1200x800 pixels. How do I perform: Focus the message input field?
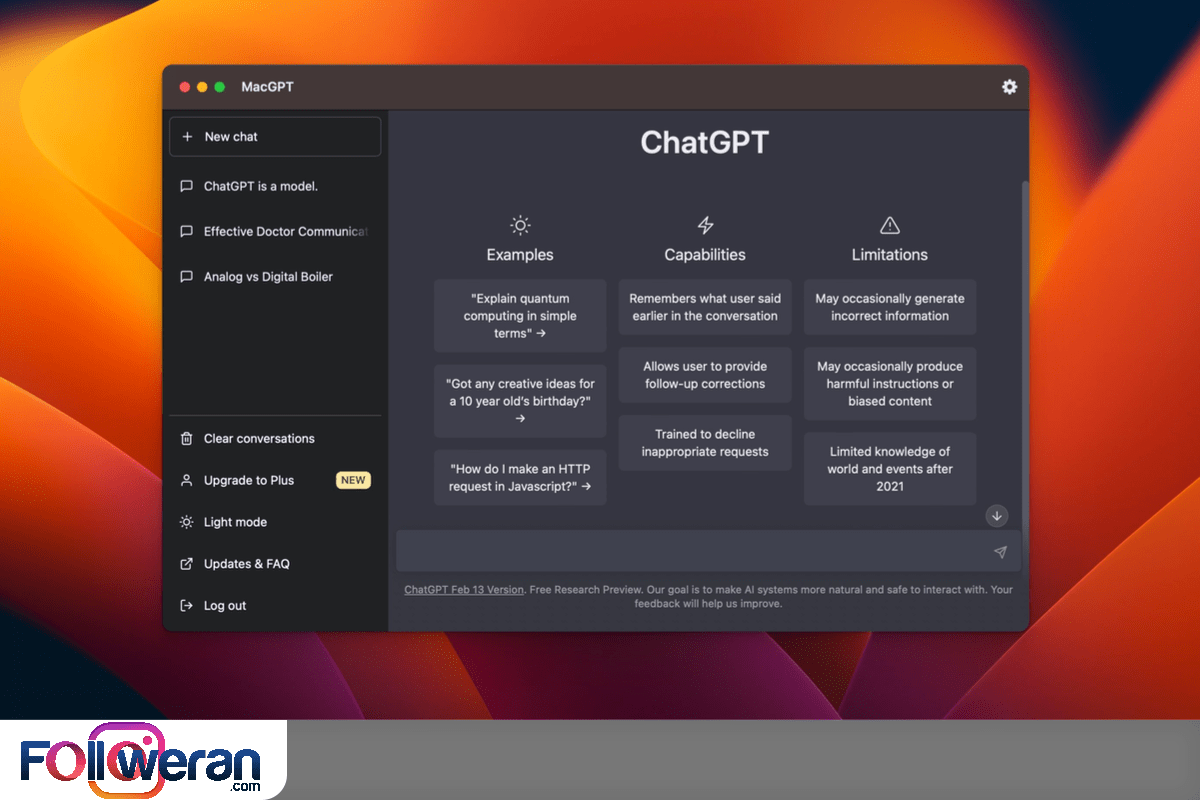click(690, 552)
